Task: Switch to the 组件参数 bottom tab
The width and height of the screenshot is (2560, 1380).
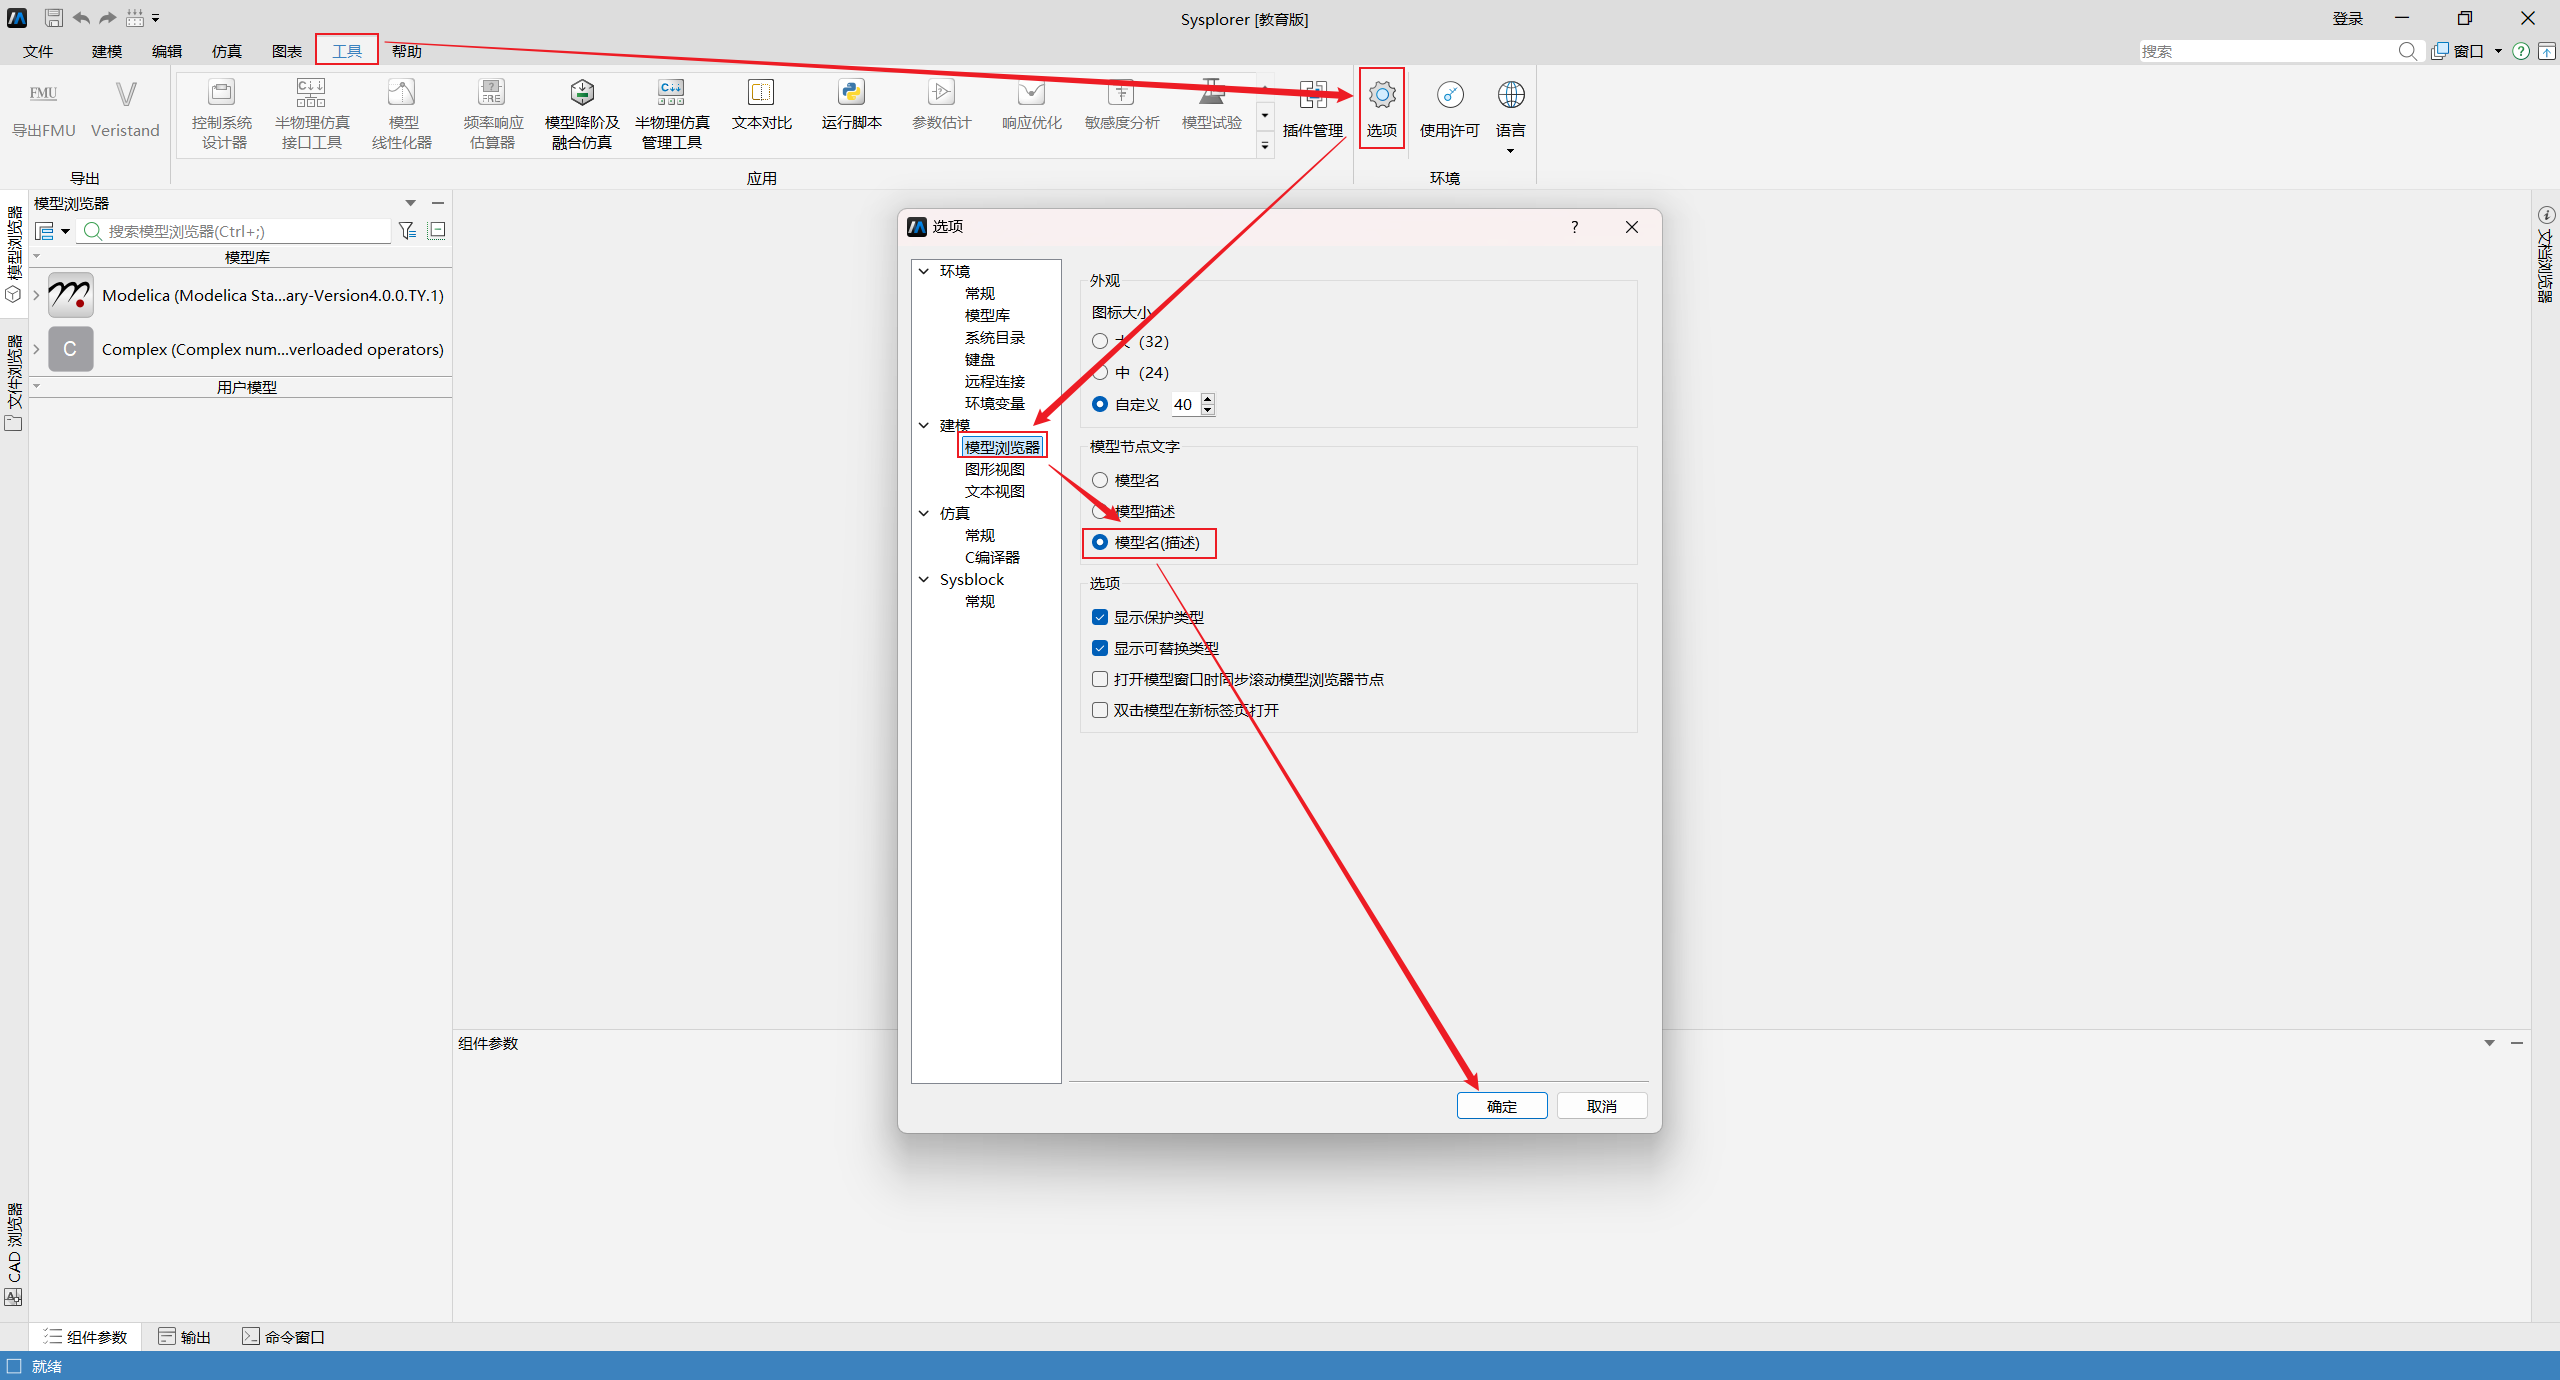Action: click(x=85, y=1337)
